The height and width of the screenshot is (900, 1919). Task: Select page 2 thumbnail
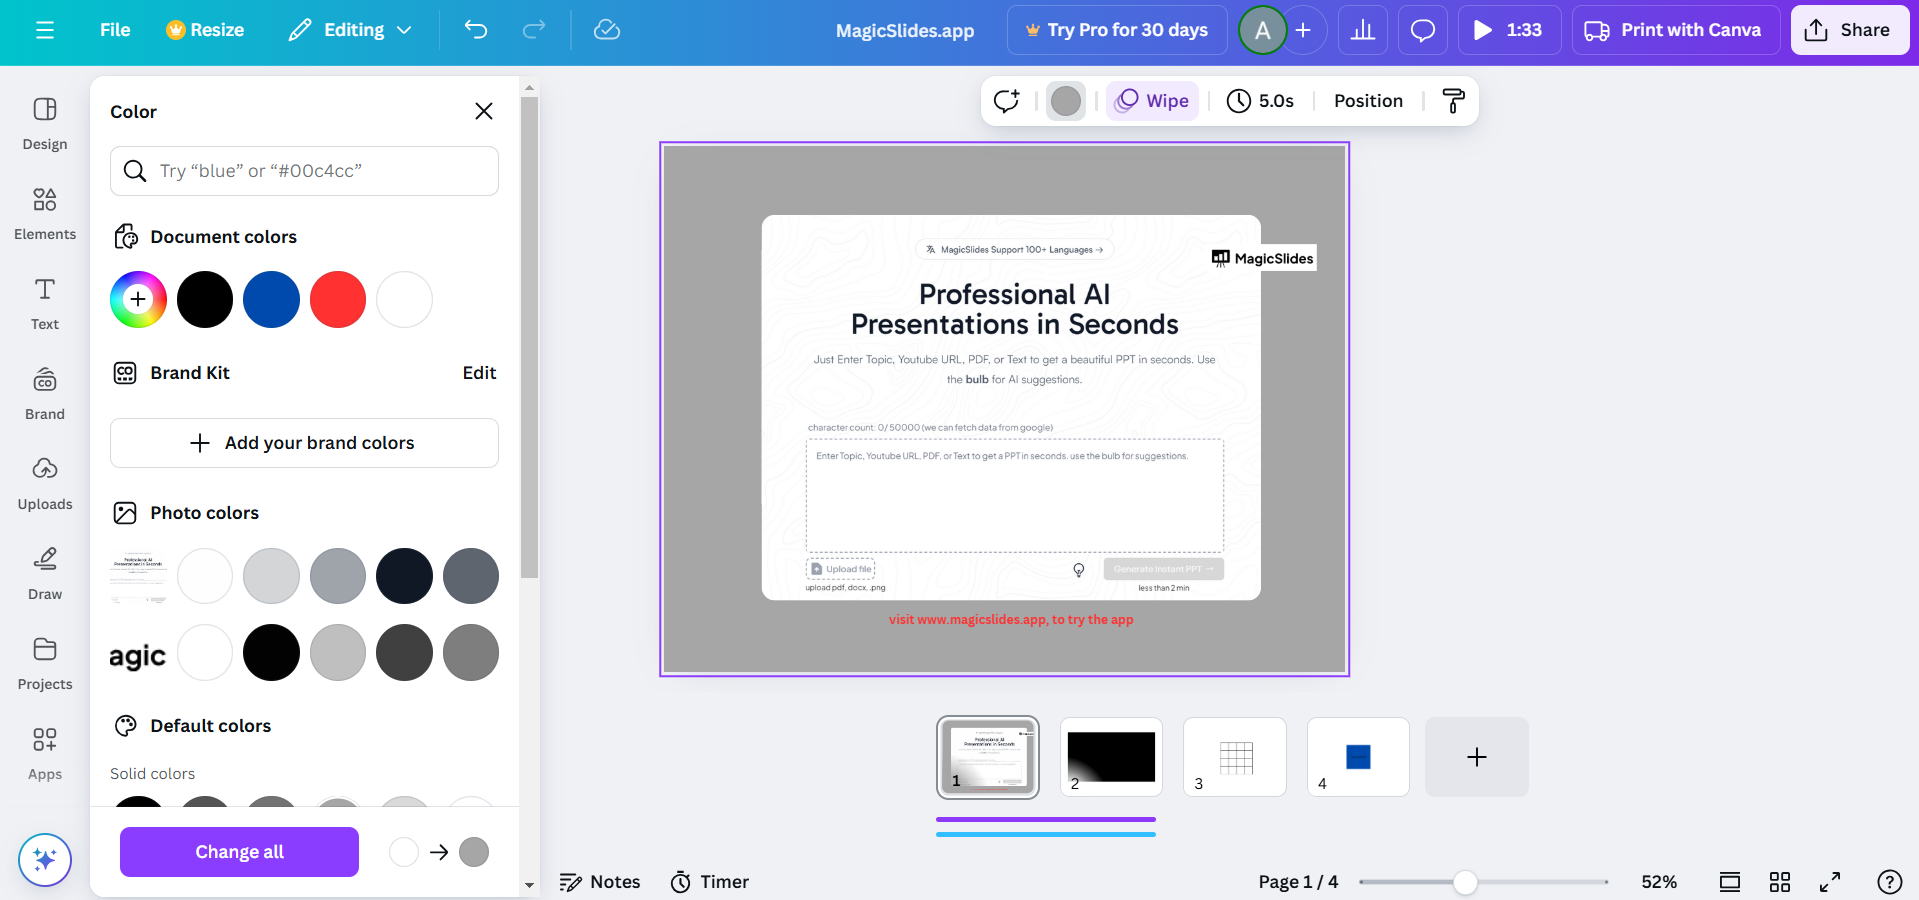point(1111,757)
